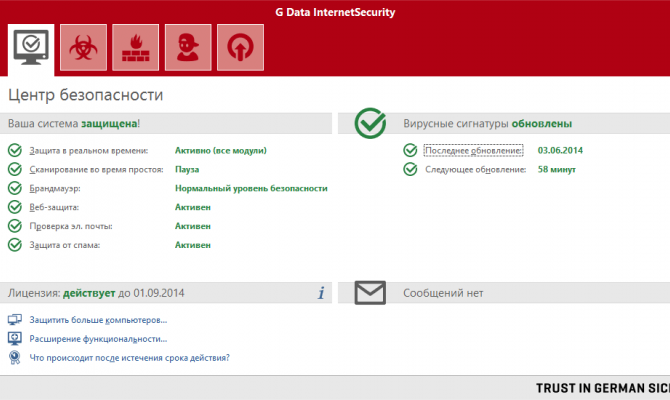670x400 pixels.
Task: Open Защита в реальном времени settings
Action: pos(88,150)
